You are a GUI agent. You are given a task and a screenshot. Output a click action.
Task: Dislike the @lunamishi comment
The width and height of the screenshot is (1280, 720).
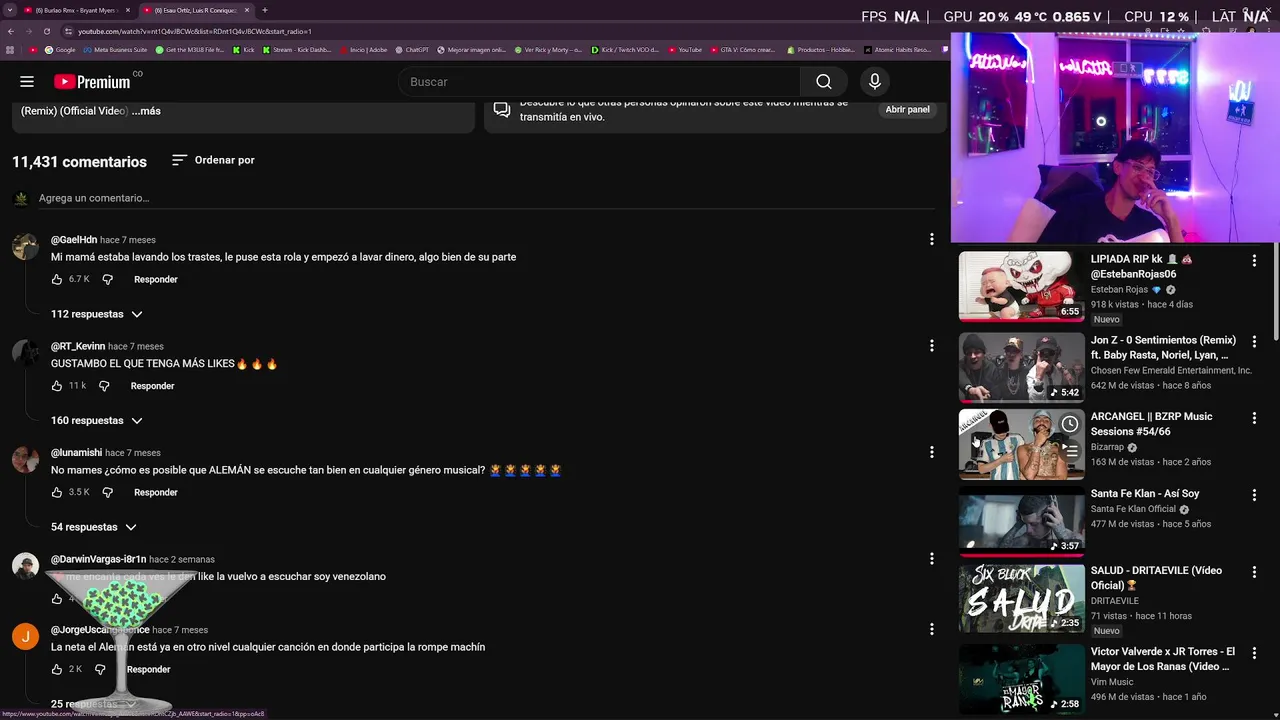pyautogui.click(x=108, y=492)
